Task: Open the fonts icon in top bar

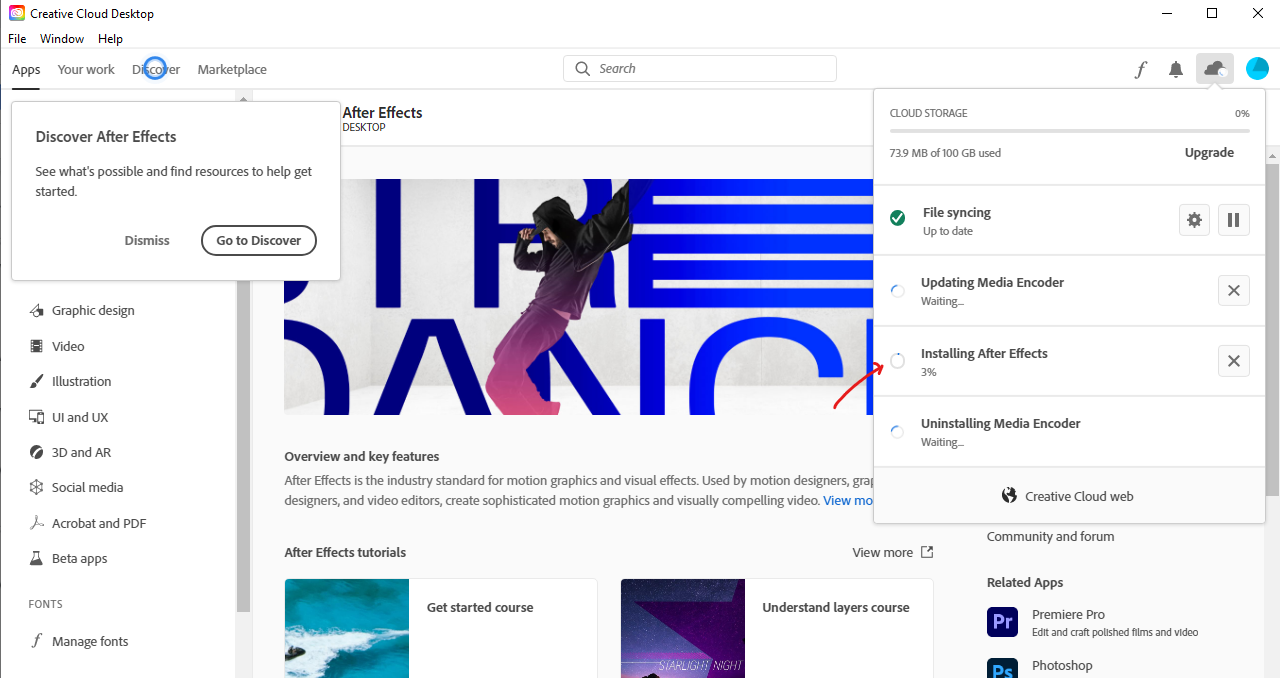Action: [x=1140, y=69]
